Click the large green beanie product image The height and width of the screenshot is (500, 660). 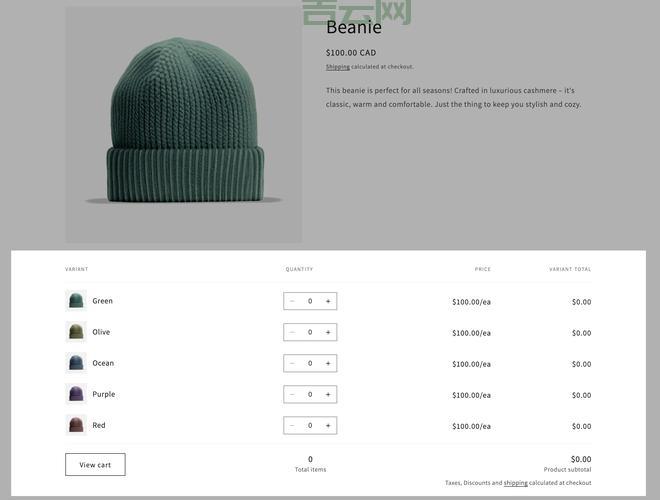tap(184, 125)
